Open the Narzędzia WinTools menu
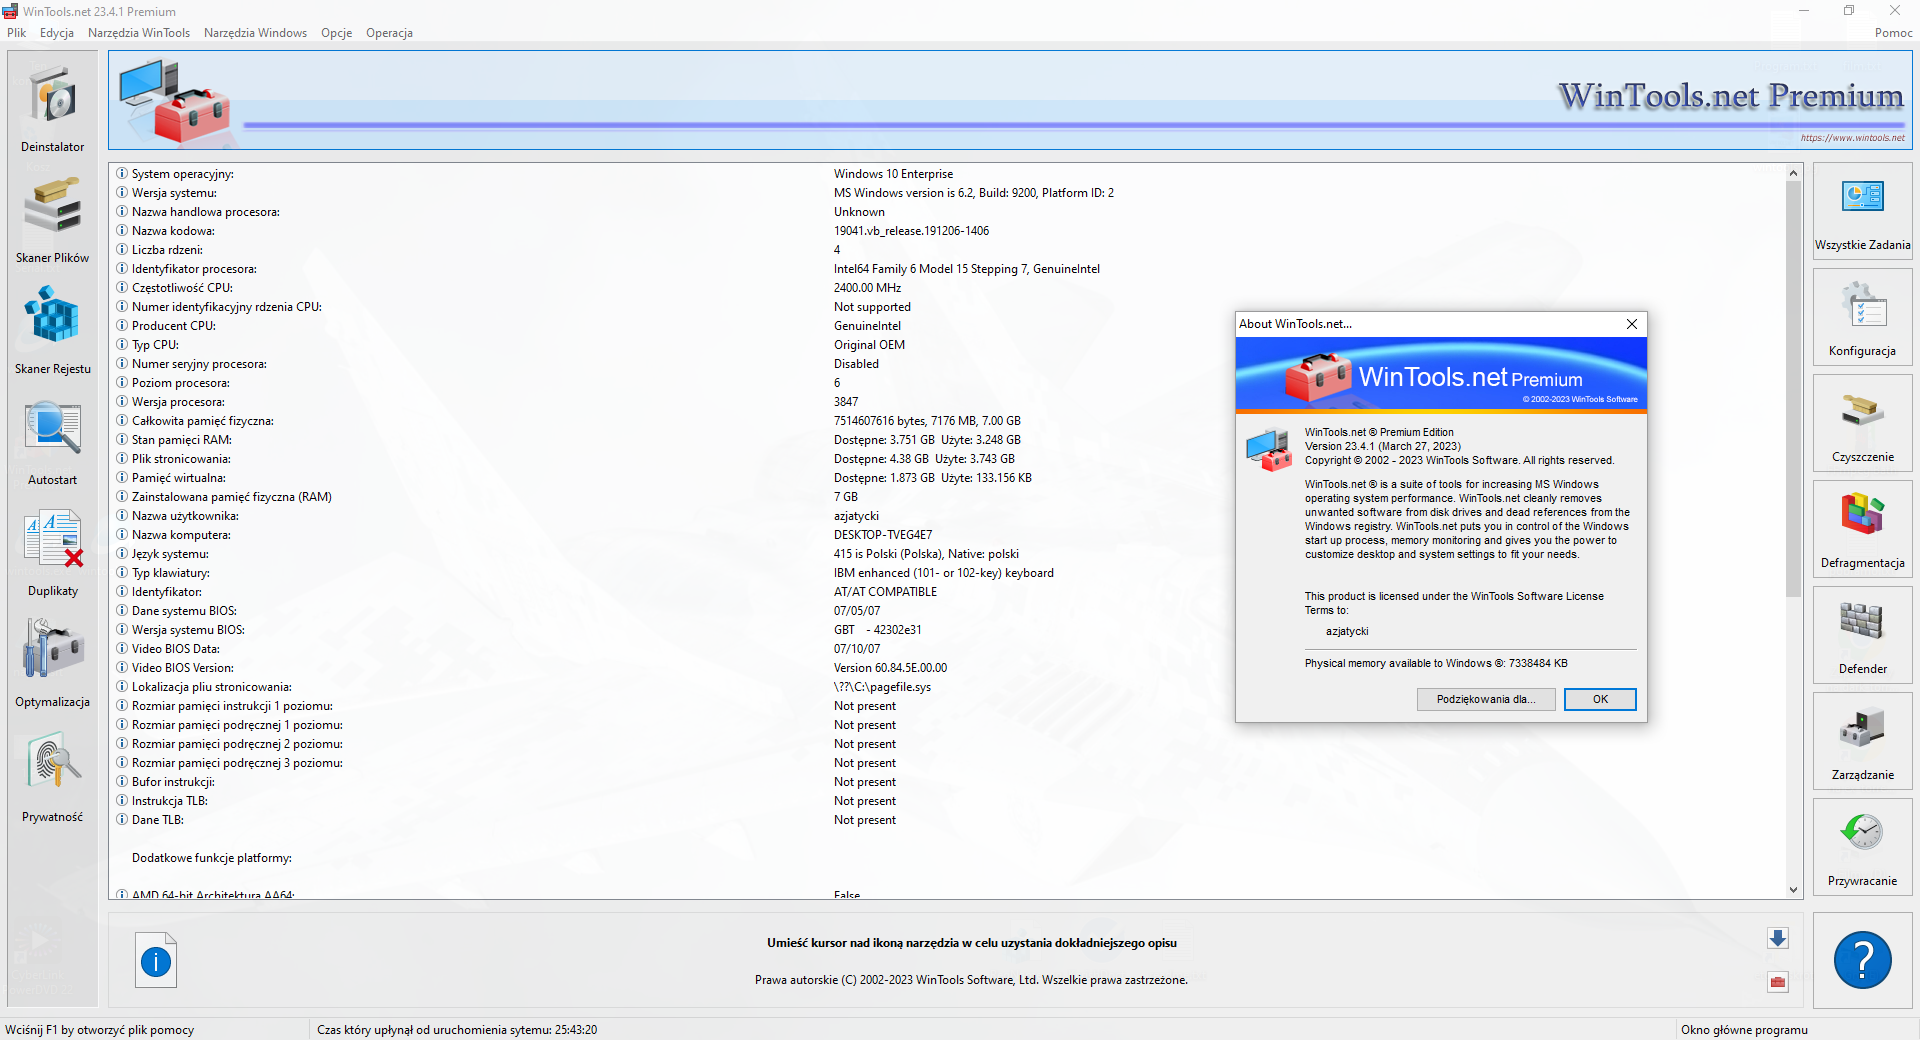Image resolution: width=1920 pixels, height=1040 pixels. (139, 33)
